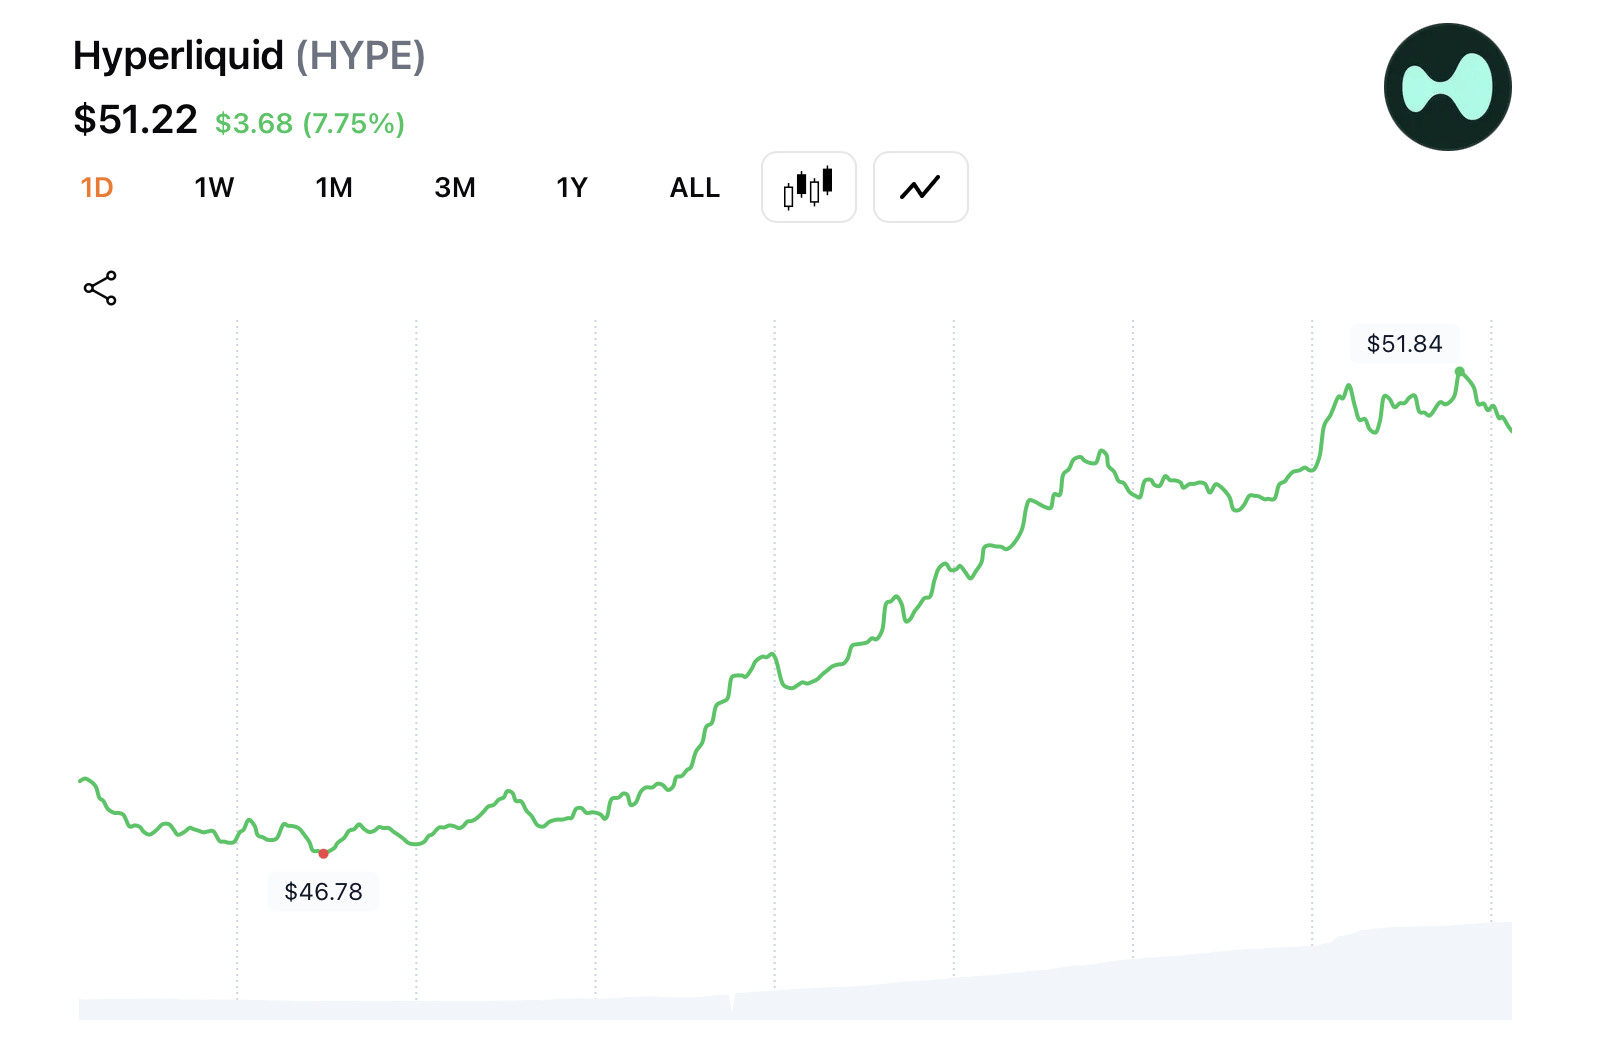Switch to candlestick chart view

[808, 187]
